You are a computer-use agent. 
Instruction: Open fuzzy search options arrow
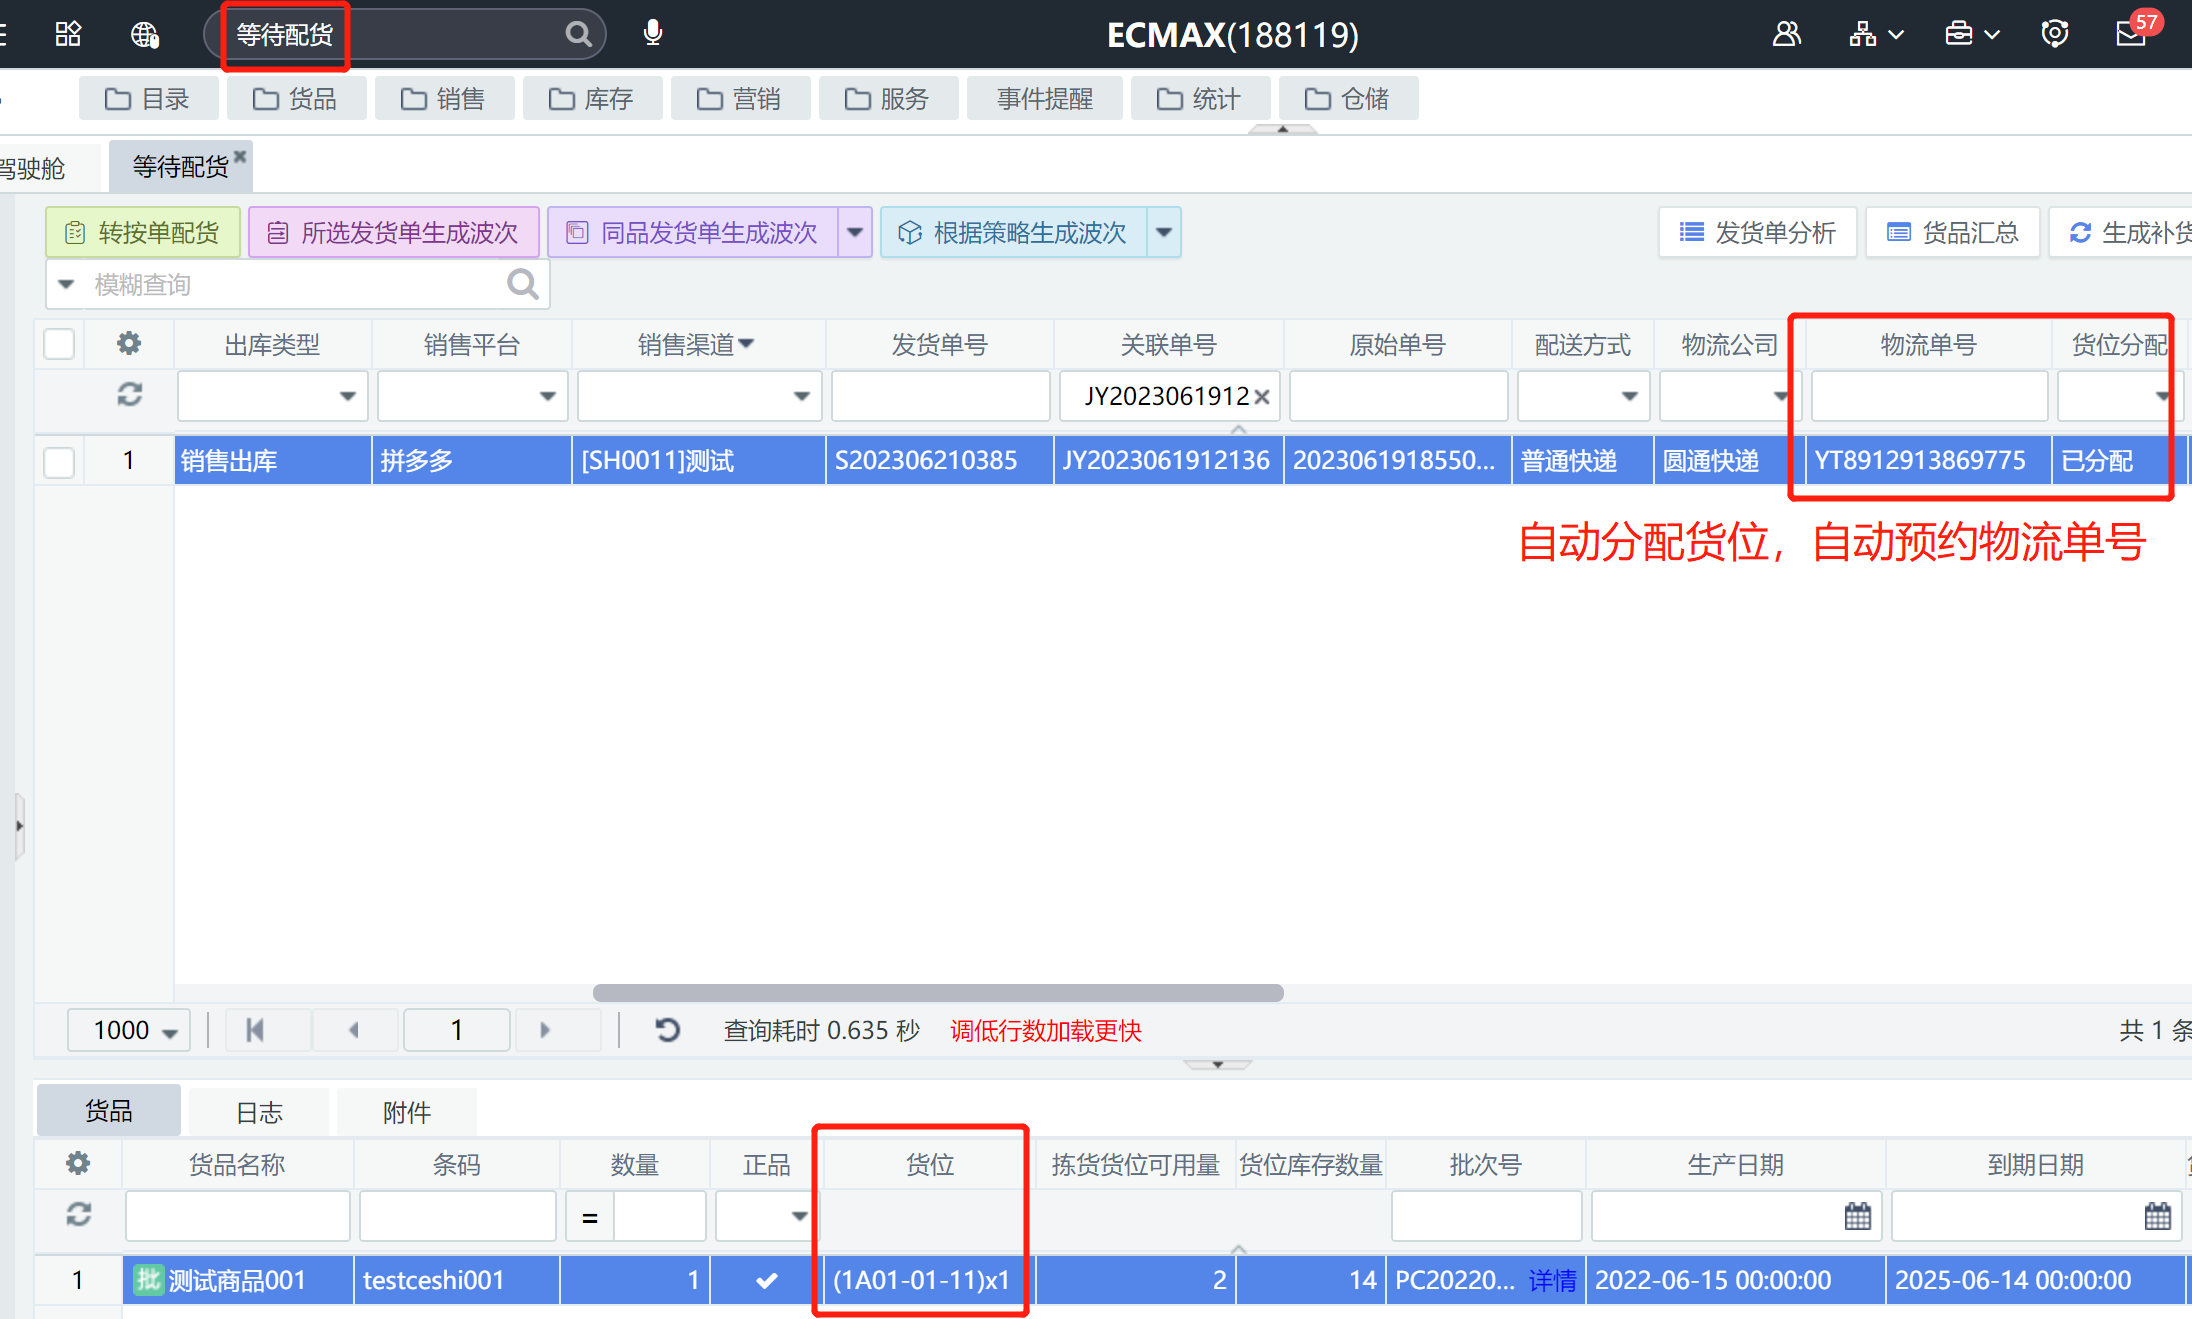tap(66, 284)
